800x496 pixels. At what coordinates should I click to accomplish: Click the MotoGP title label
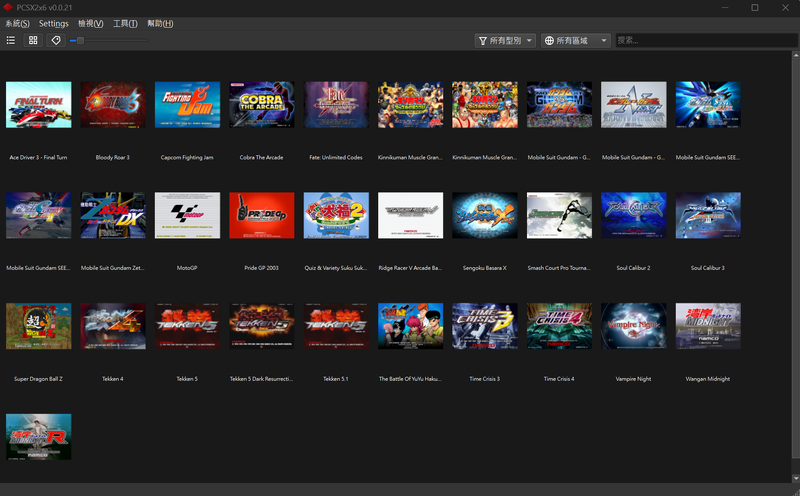(x=187, y=268)
